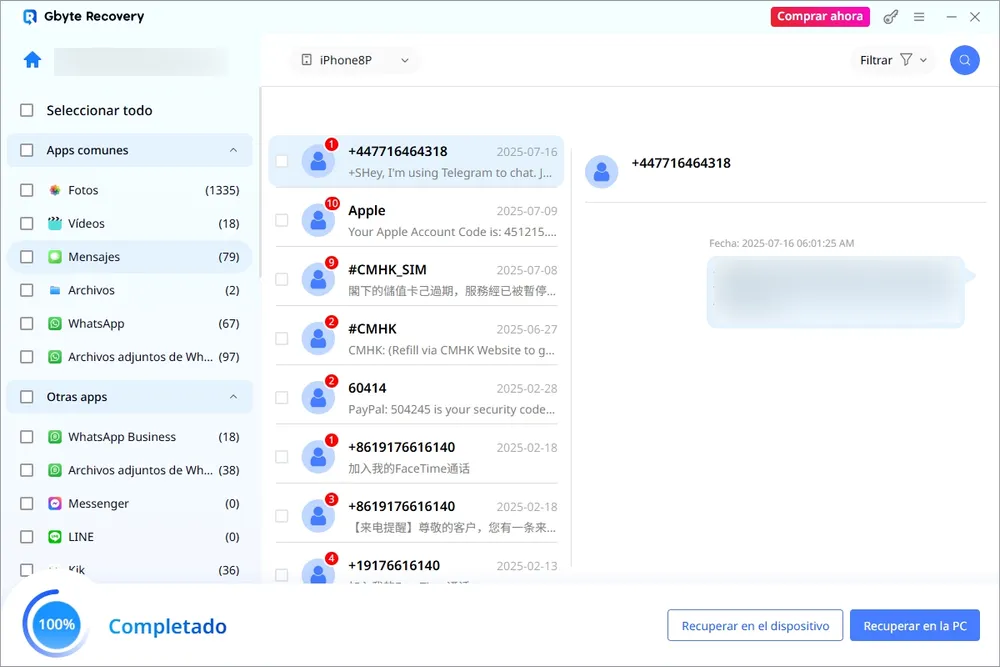This screenshot has width=1000, height=667.
Task: Check the Seleccionar todo checkbox
Action: coord(28,110)
